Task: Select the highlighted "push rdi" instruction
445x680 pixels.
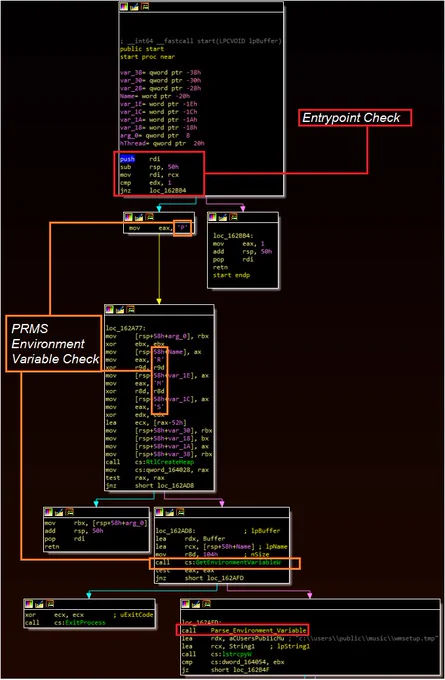Action: [140, 159]
